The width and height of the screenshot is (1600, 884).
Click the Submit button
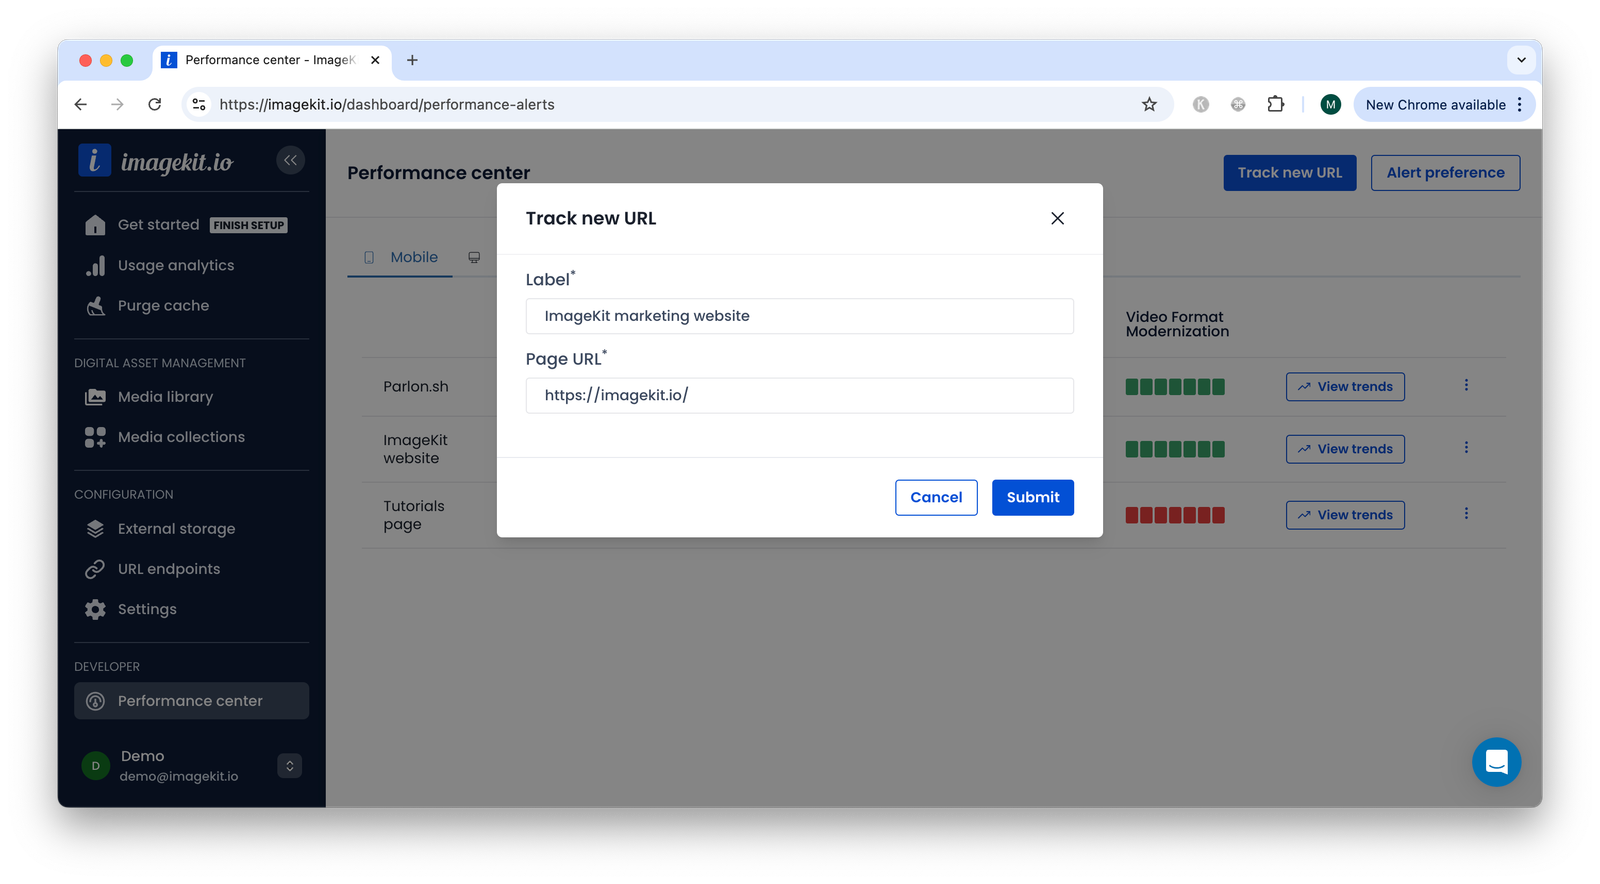[1033, 498]
